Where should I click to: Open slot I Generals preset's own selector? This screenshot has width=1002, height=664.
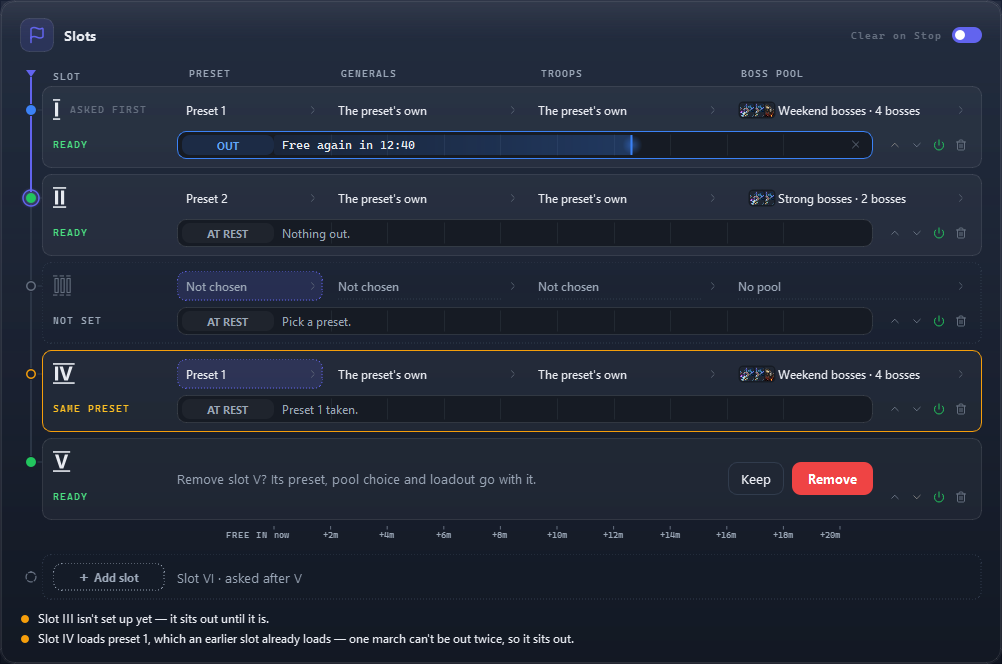(426, 111)
